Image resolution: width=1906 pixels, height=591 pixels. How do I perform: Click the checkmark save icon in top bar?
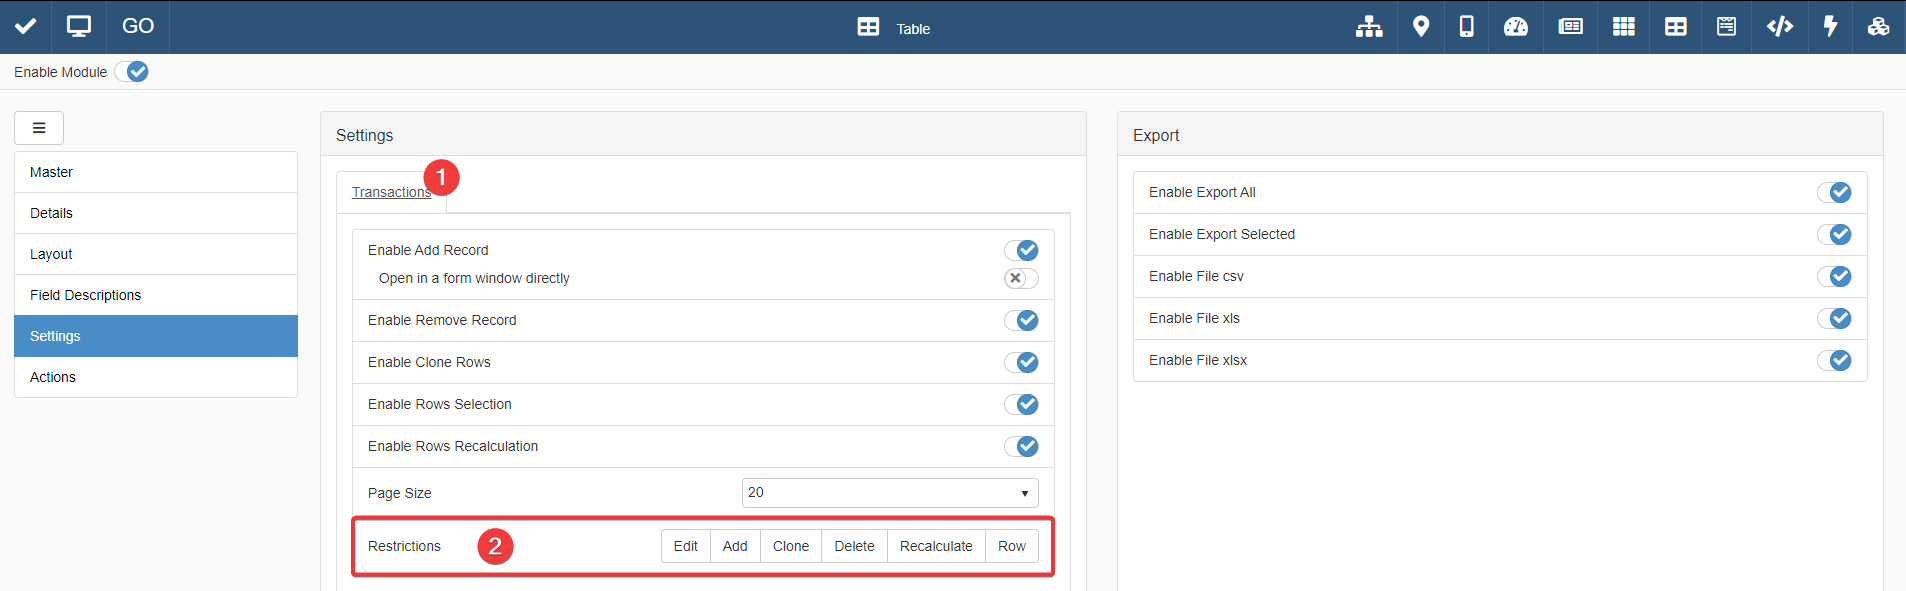click(x=26, y=27)
